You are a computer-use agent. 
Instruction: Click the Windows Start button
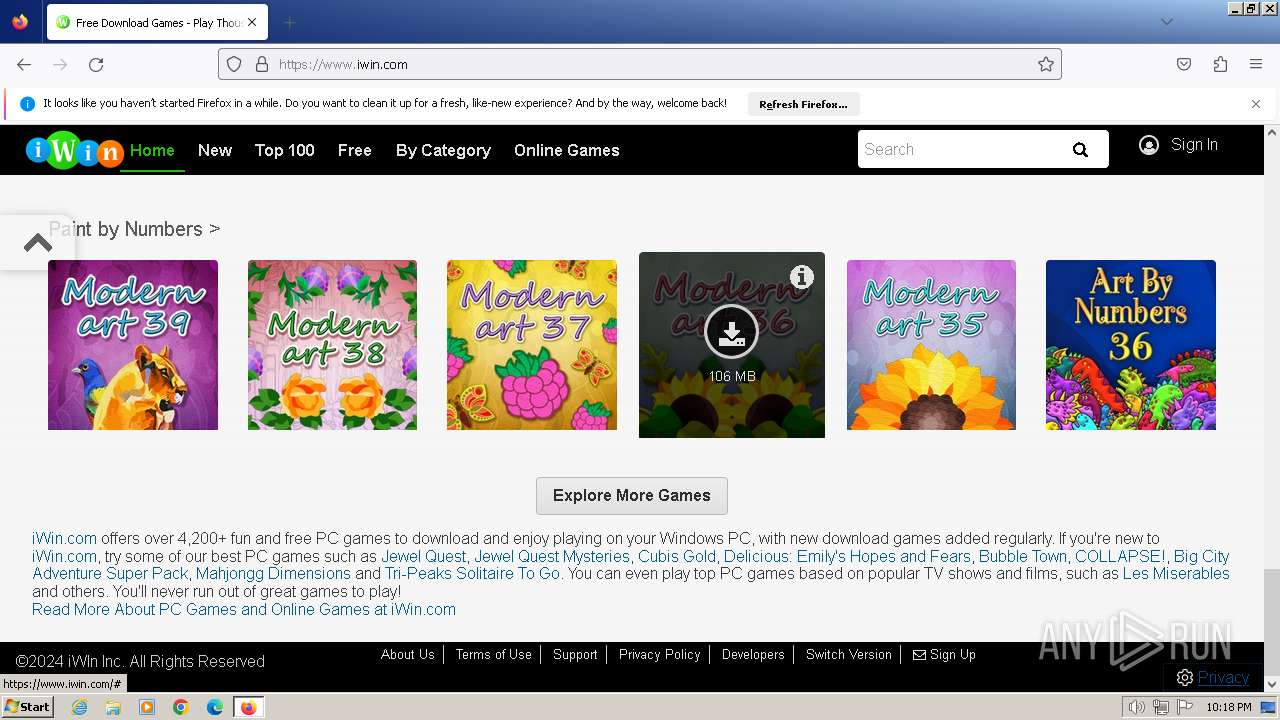tap(27, 707)
